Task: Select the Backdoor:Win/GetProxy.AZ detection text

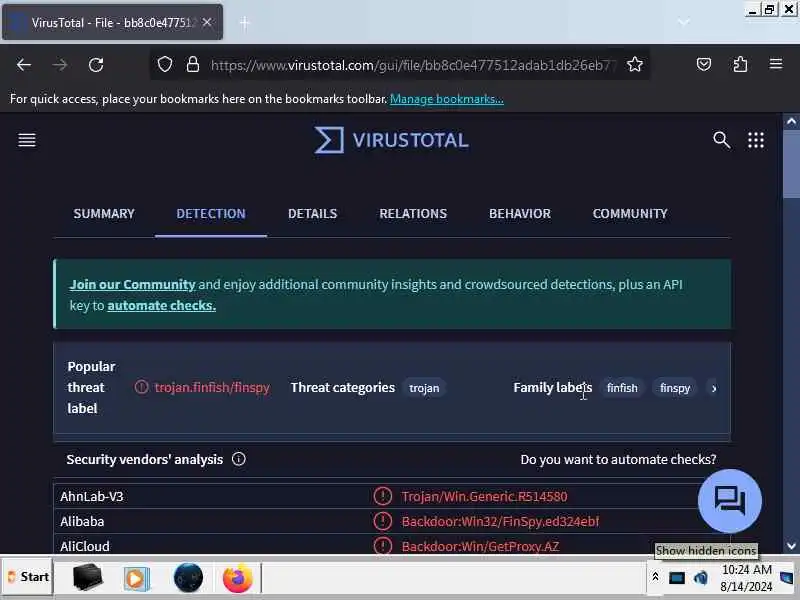Action: point(480,546)
